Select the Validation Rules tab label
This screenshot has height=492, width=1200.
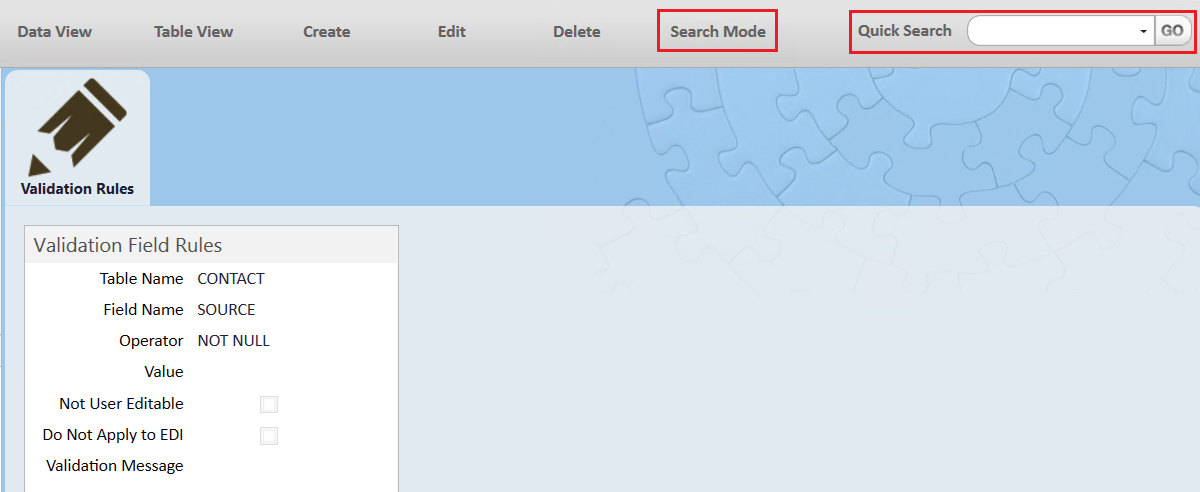[77, 189]
